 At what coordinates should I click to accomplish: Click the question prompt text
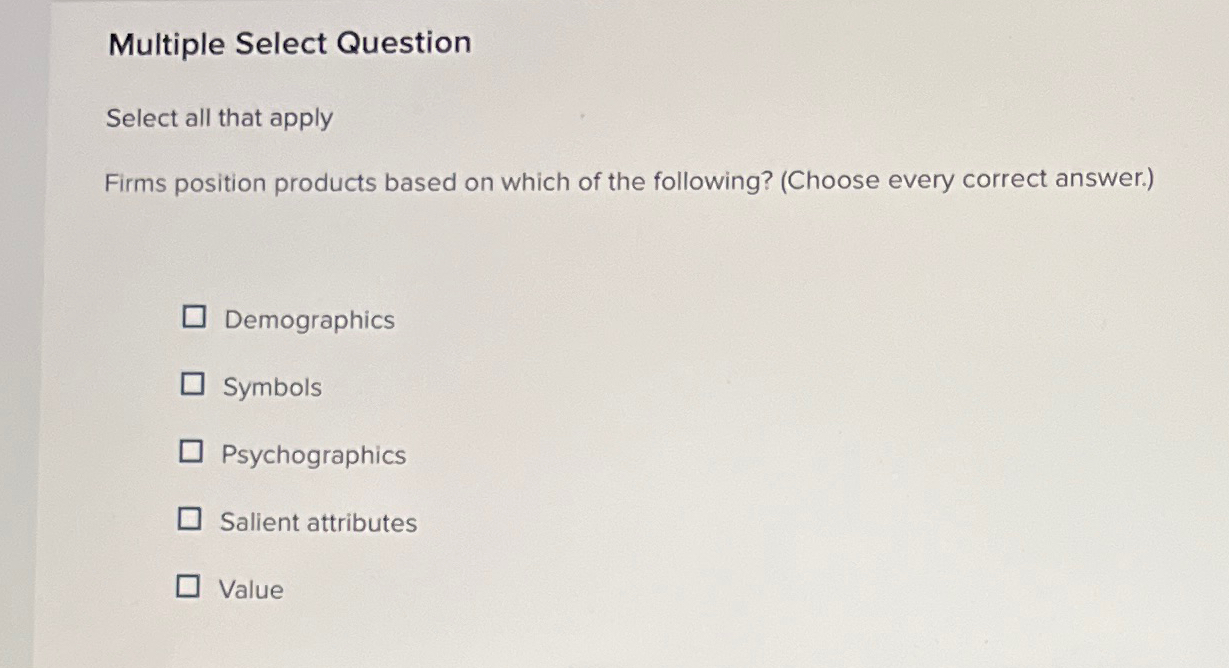628,180
